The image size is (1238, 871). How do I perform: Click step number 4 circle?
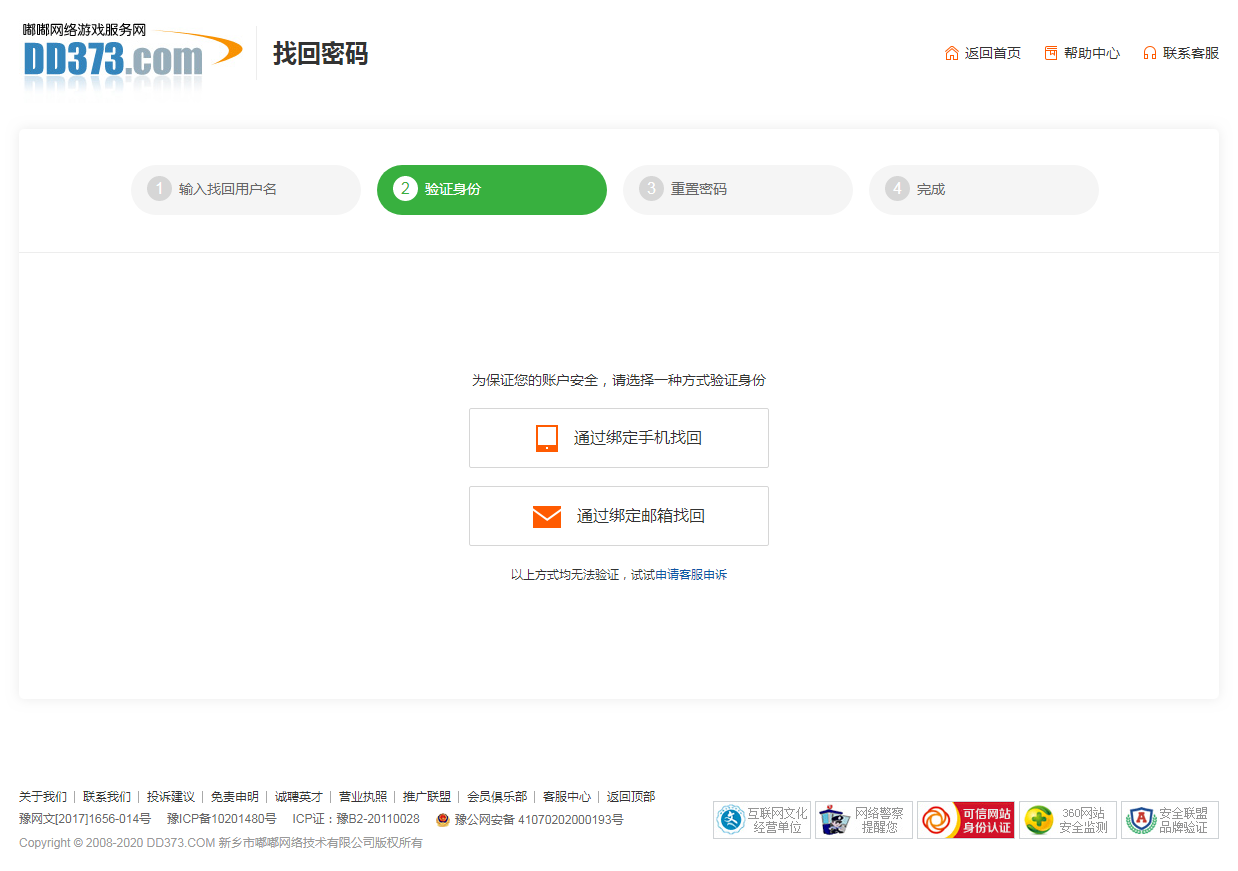(897, 188)
